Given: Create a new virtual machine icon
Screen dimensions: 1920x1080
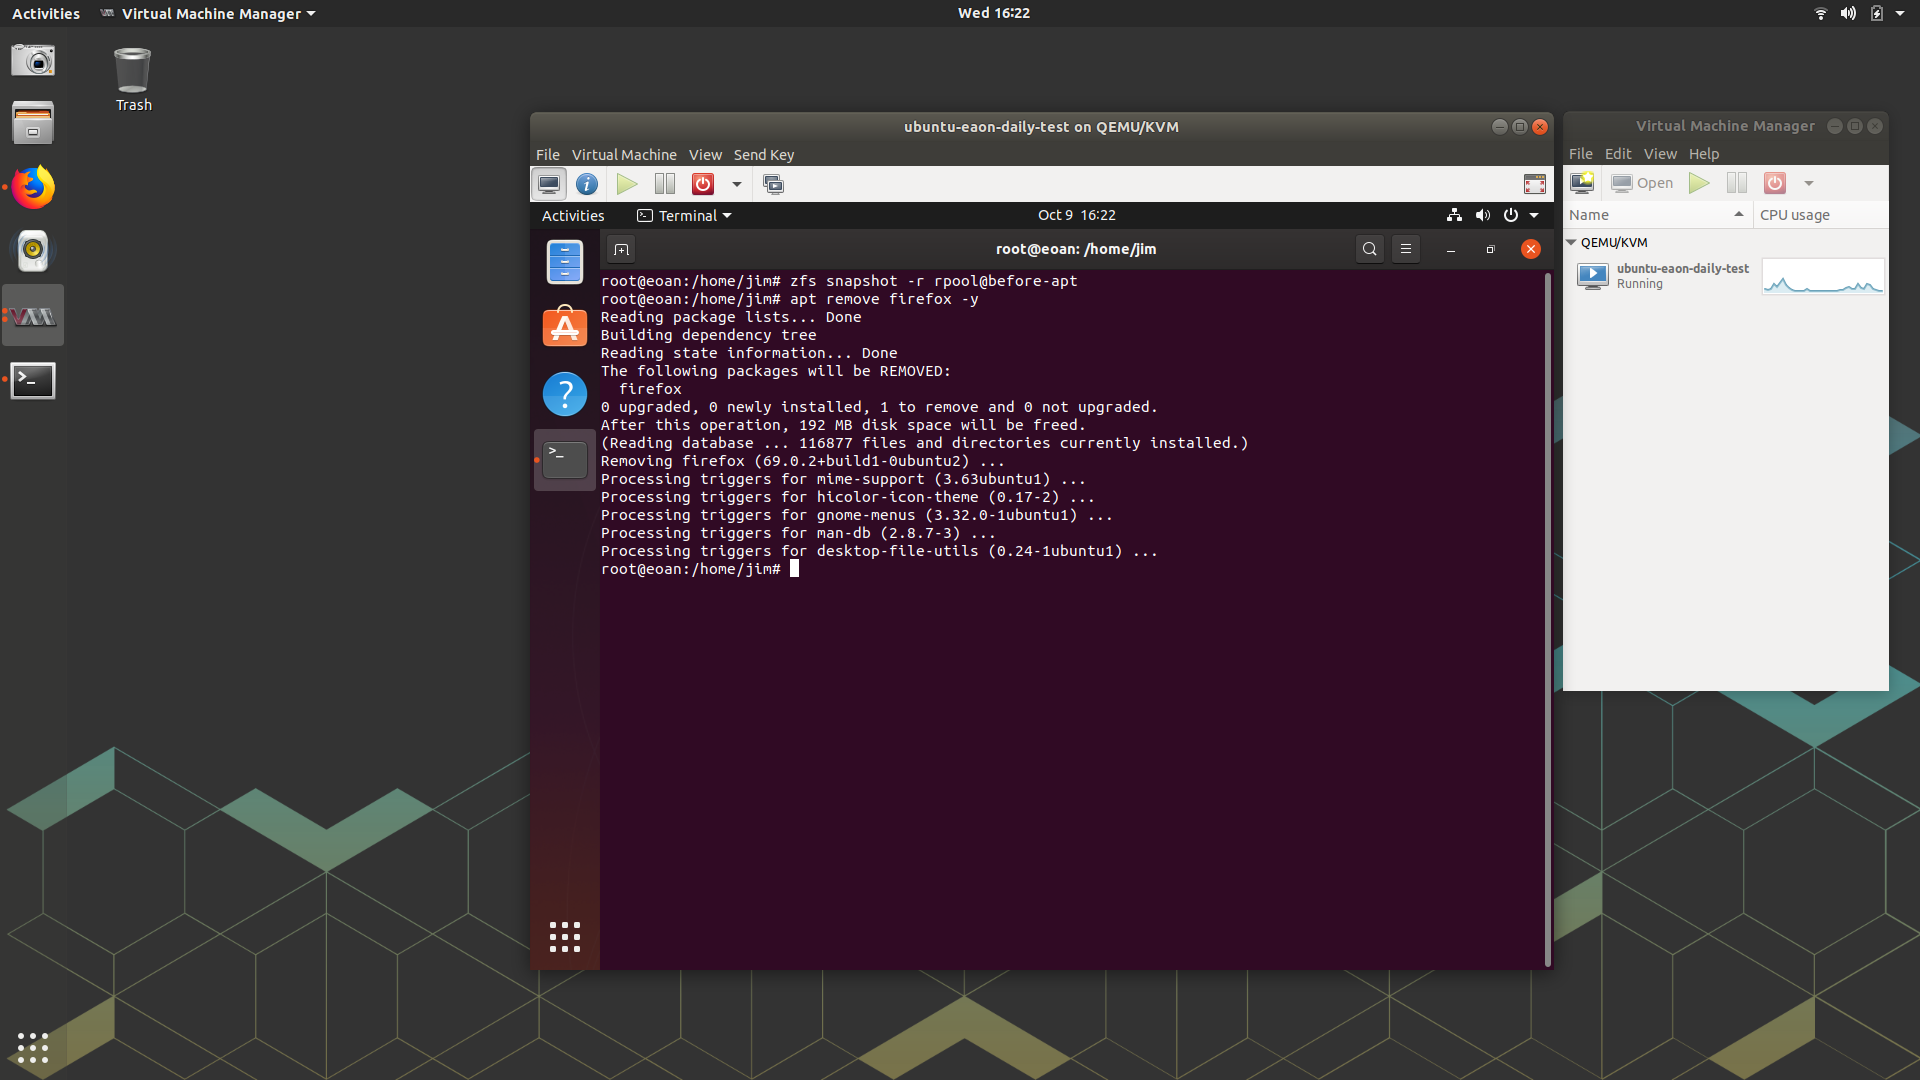Looking at the screenshot, I should pyautogui.click(x=1582, y=183).
